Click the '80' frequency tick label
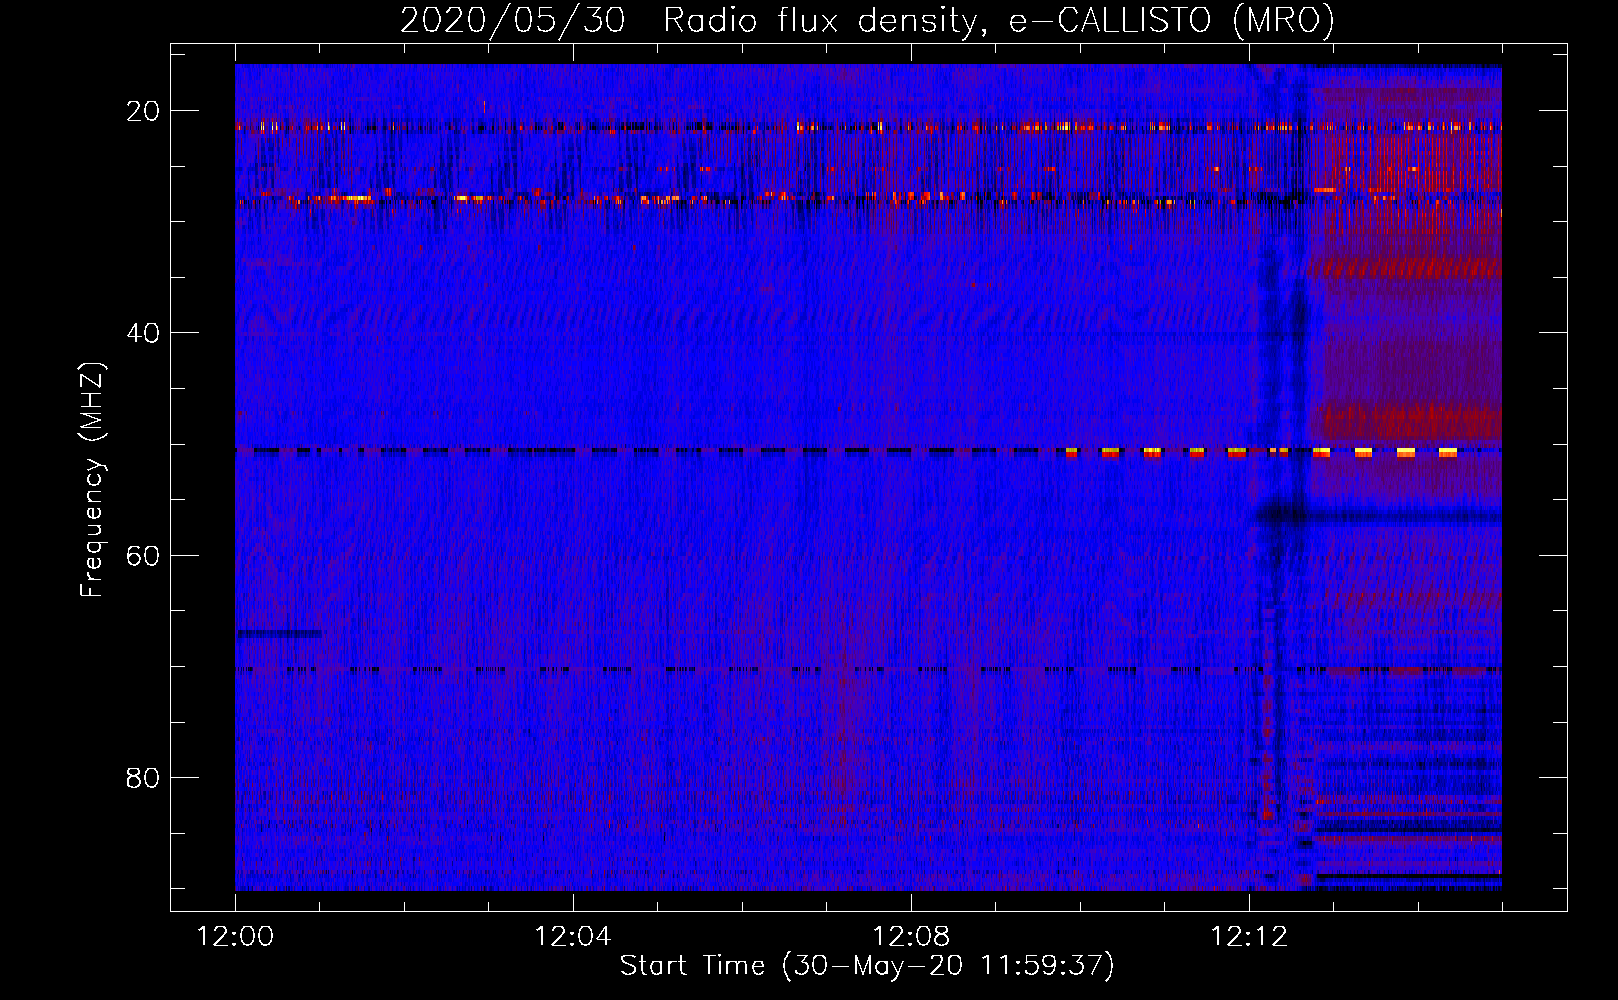Viewport: 1618px width, 1000px height. click(x=143, y=777)
